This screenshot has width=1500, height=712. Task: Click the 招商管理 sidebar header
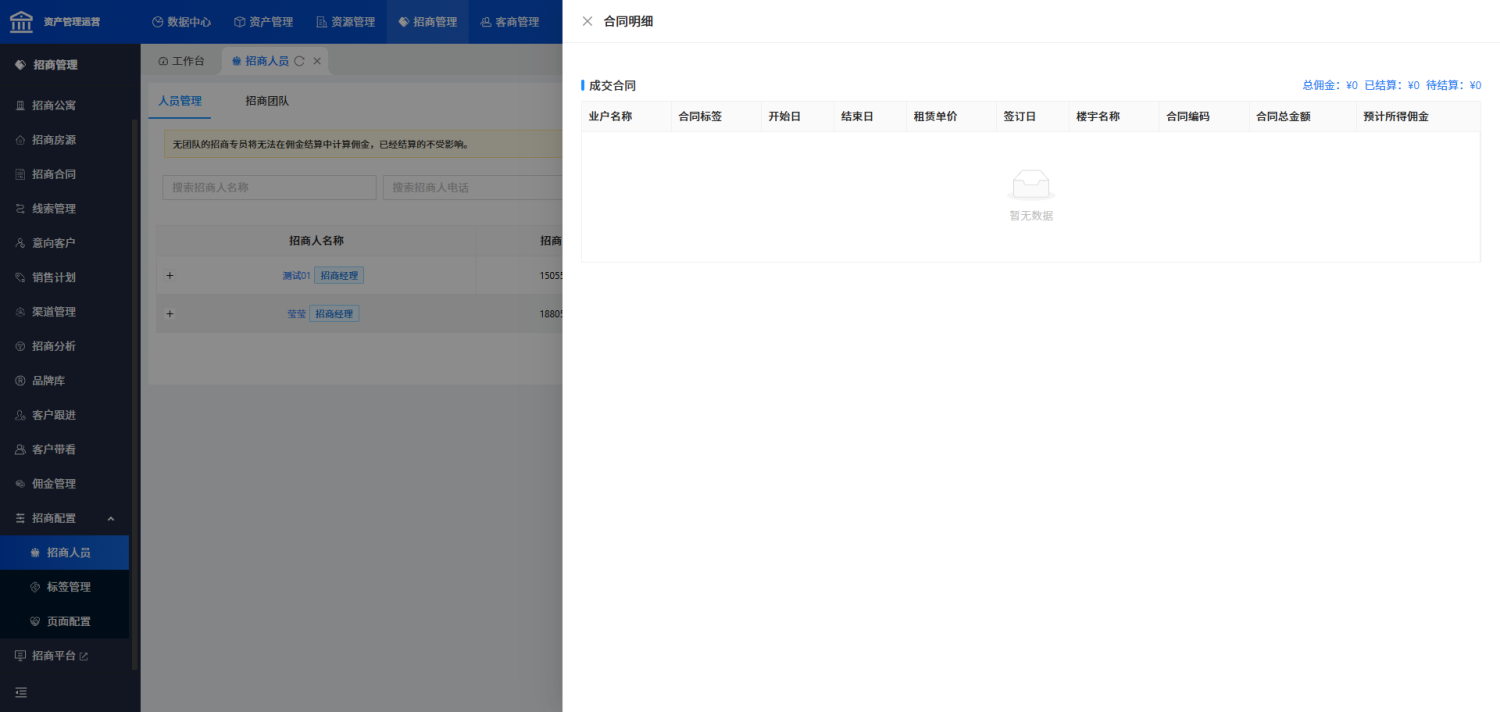click(55, 65)
